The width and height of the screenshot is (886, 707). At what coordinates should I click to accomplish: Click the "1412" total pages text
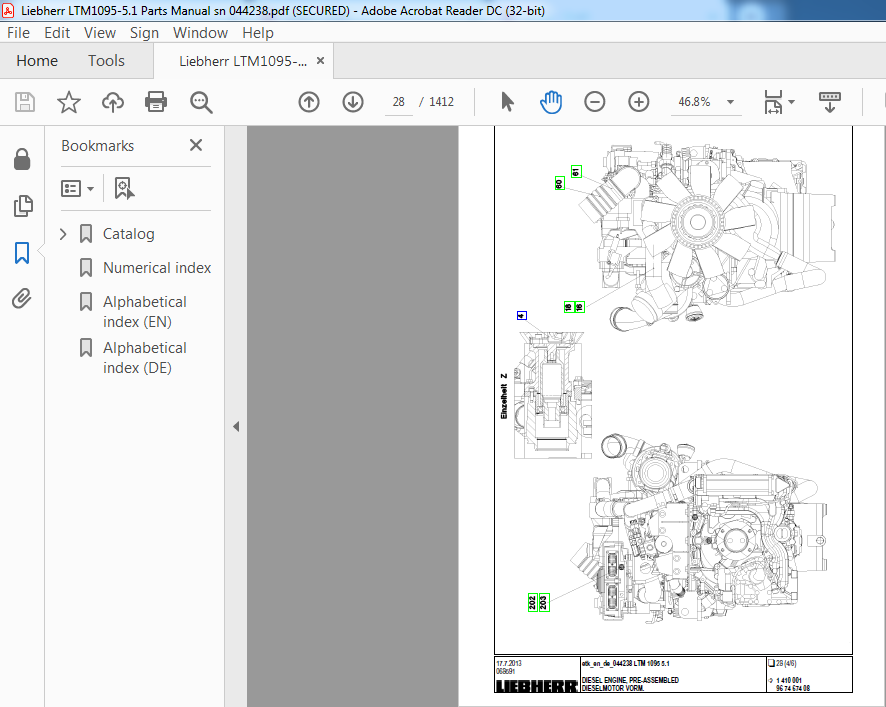(x=441, y=102)
